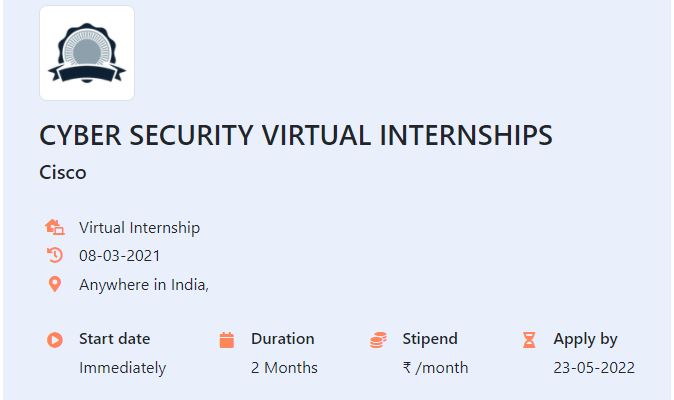This screenshot has height=400, width=674.
Task: Click the ₹ /month stipend value
Action: tap(435, 368)
